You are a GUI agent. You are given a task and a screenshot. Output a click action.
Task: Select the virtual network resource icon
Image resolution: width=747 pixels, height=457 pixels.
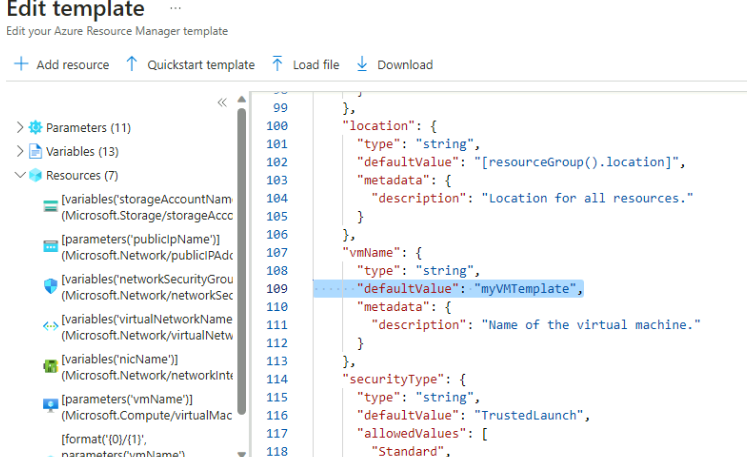[51, 326]
